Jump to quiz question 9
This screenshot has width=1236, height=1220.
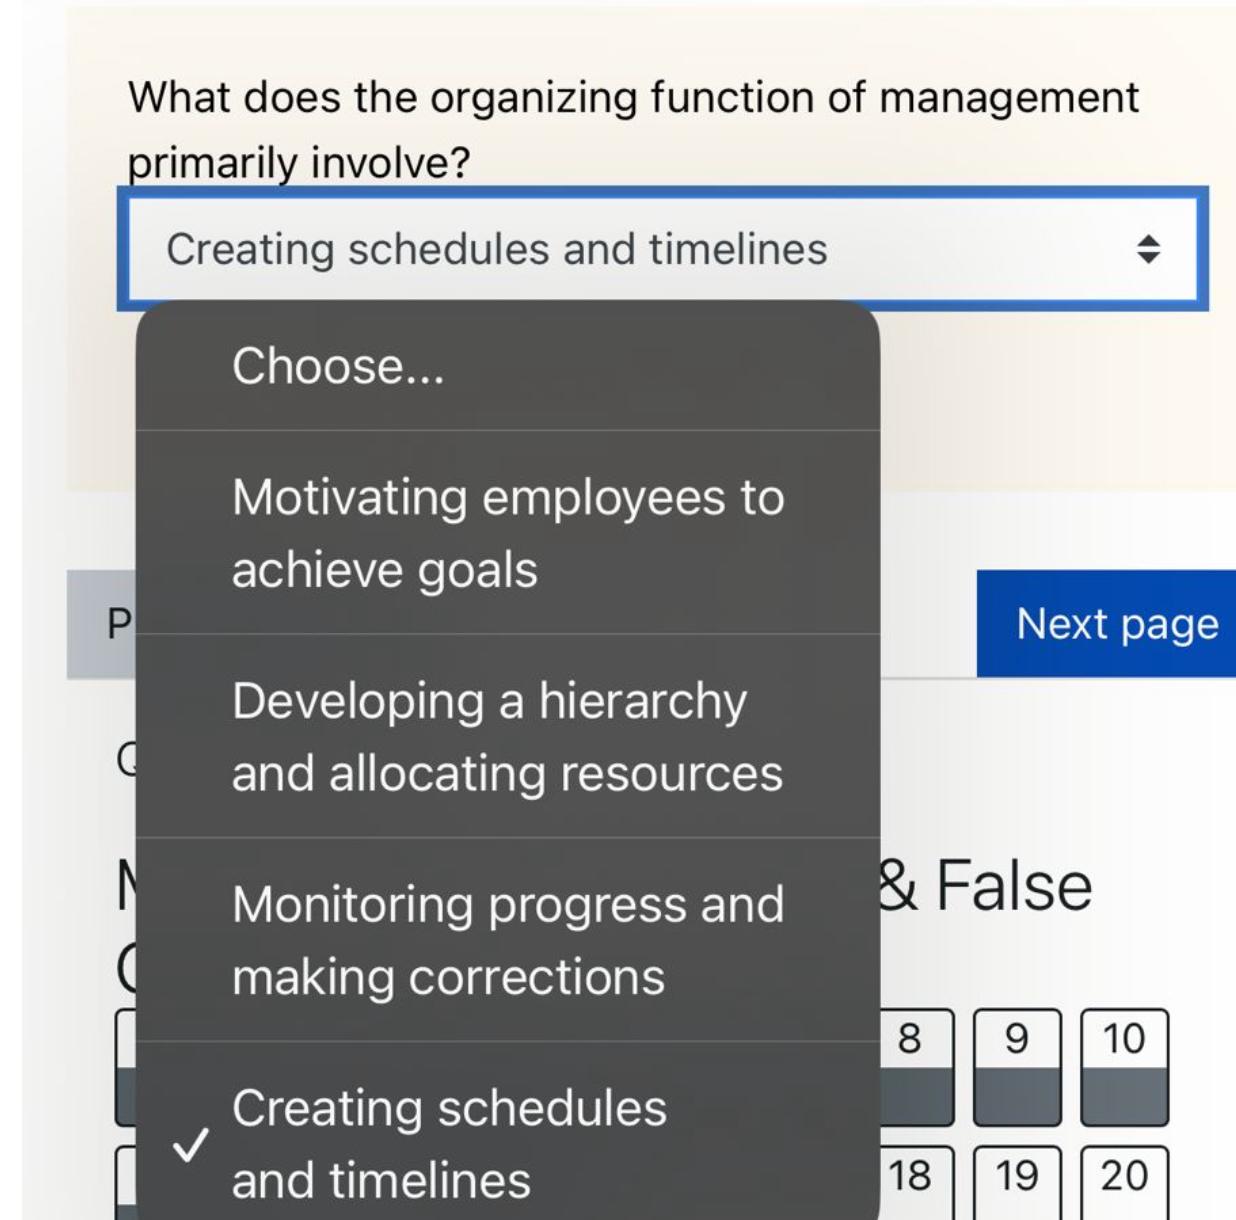(1017, 1038)
